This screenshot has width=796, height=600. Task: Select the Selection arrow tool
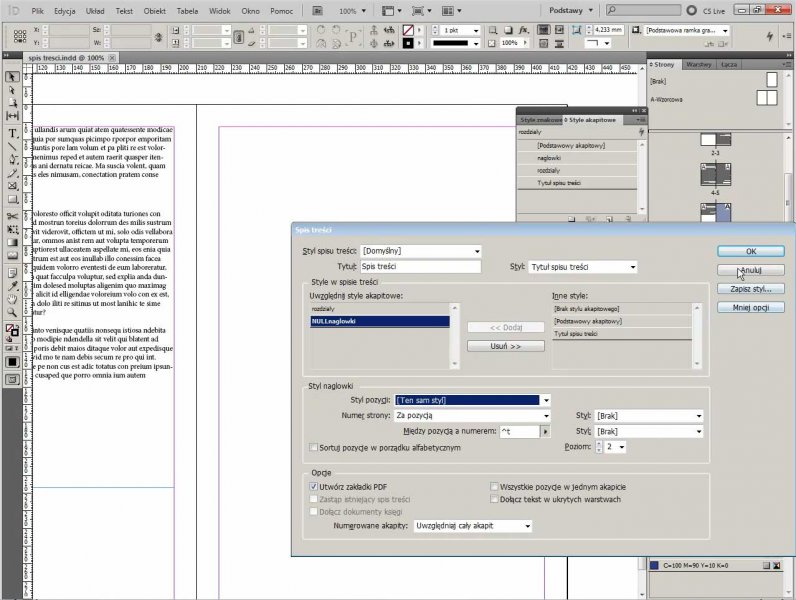tap(13, 77)
